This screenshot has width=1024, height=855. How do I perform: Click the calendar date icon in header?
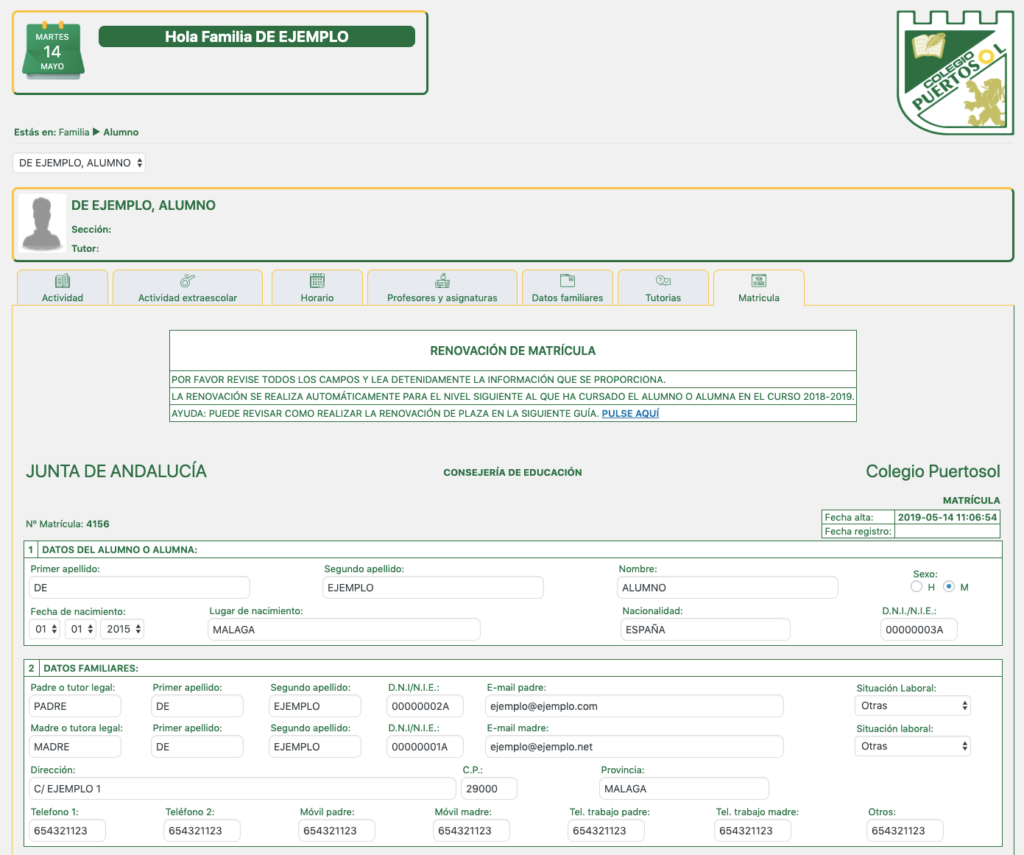(x=52, y=51)
